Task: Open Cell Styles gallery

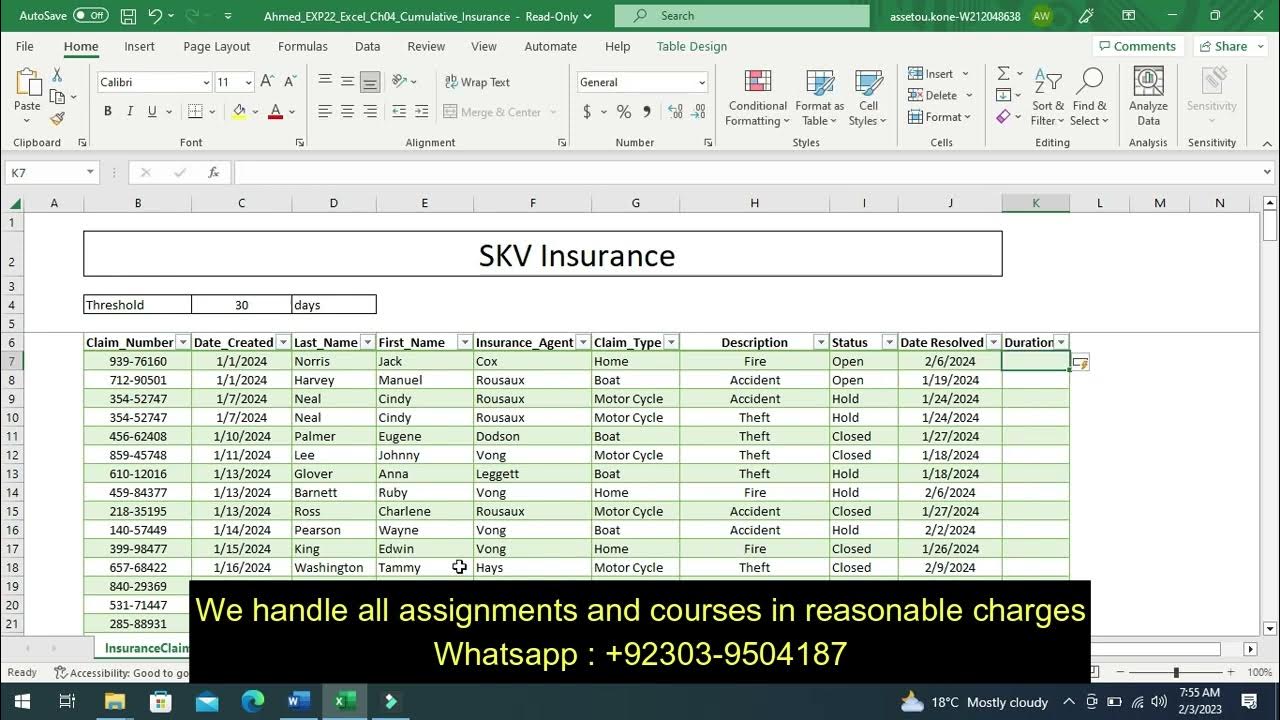Action: click(868, 98)
